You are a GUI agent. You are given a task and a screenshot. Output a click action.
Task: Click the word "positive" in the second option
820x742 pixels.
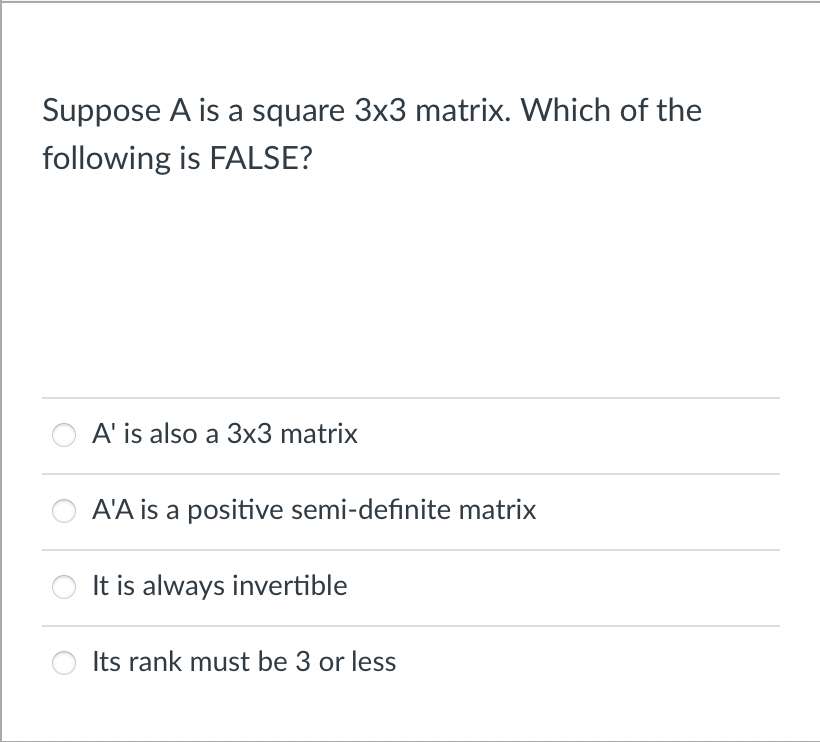235,511
